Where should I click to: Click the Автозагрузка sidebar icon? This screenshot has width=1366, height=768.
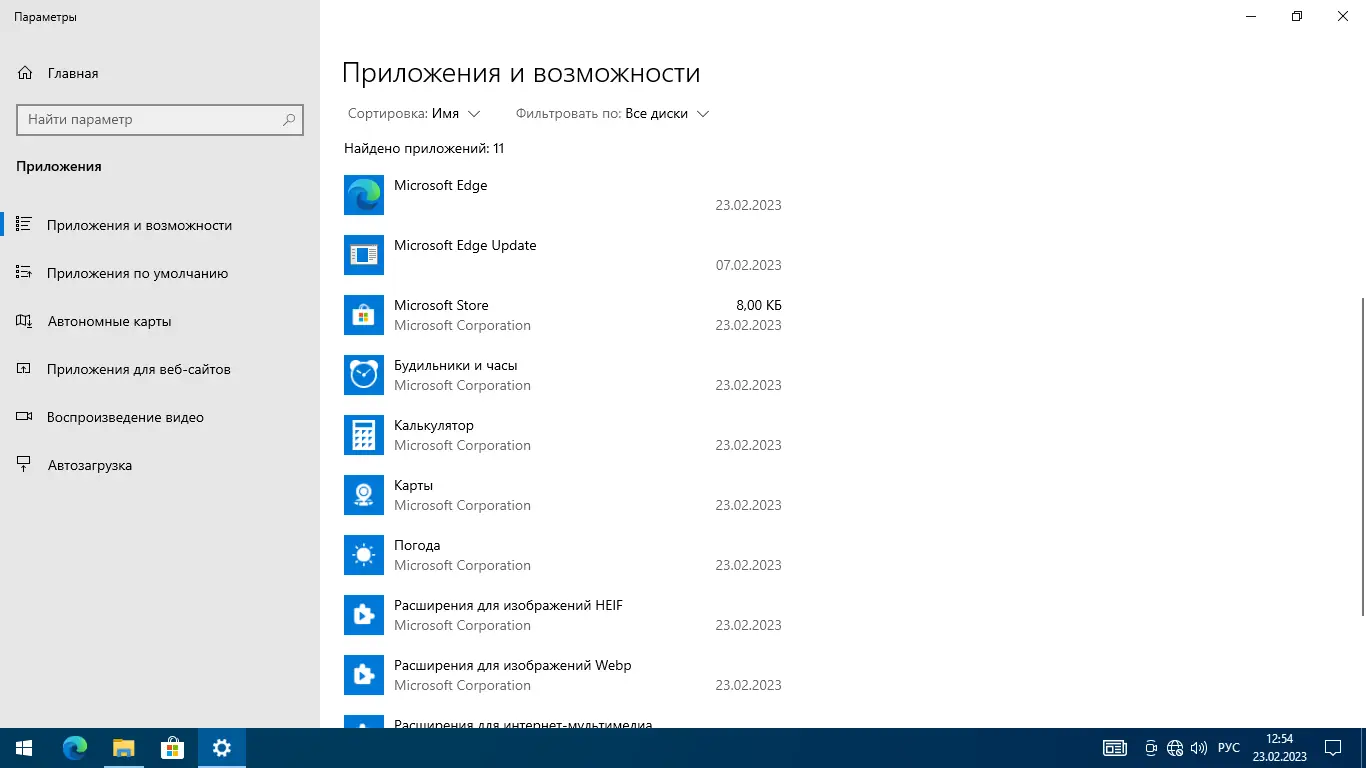25,465
